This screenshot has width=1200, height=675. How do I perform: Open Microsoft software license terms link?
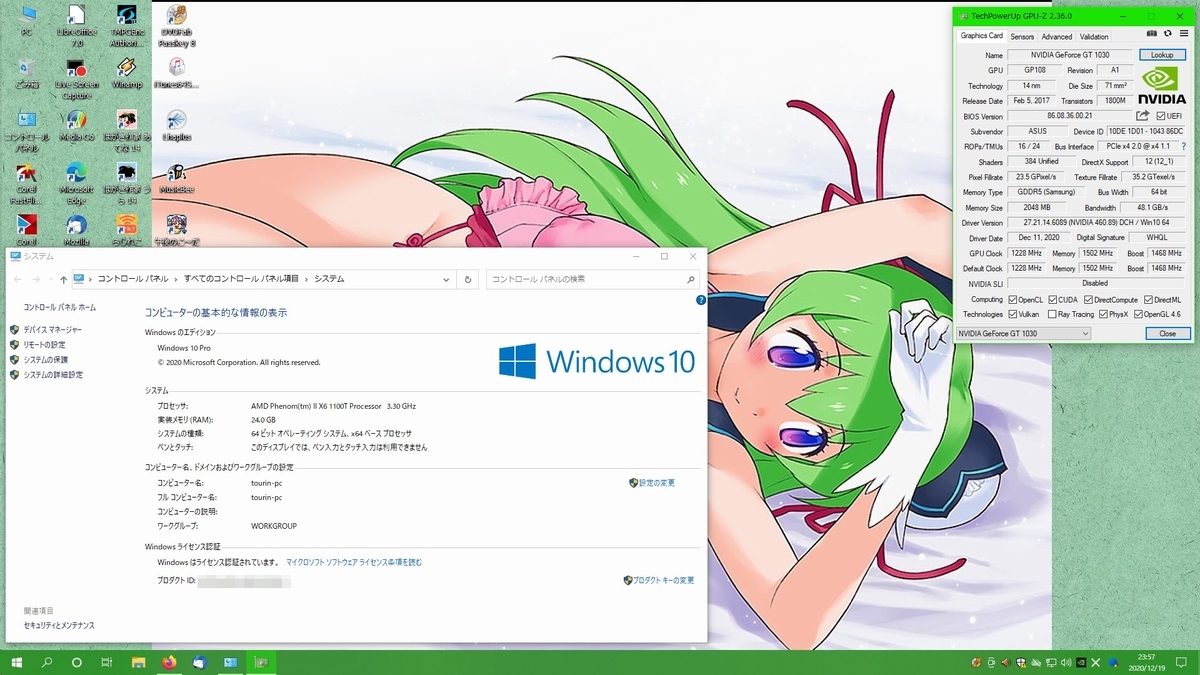click(x=354, y=562)
